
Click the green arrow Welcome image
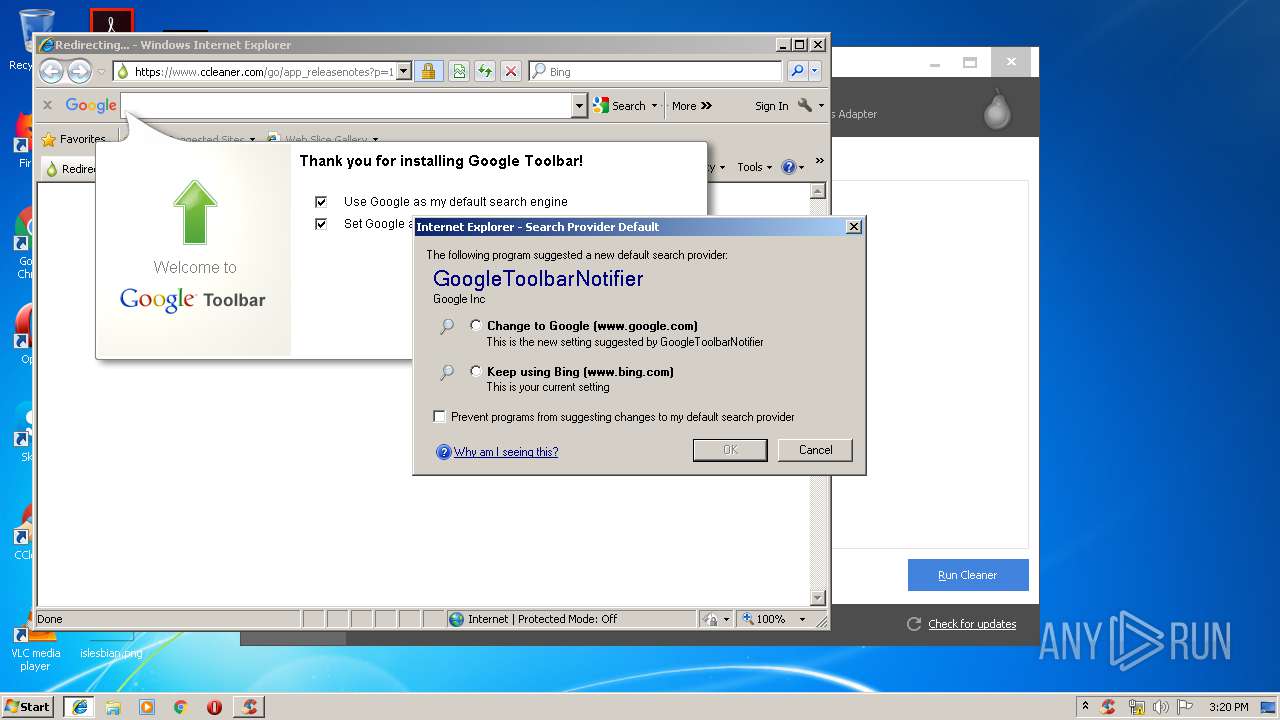195,212
